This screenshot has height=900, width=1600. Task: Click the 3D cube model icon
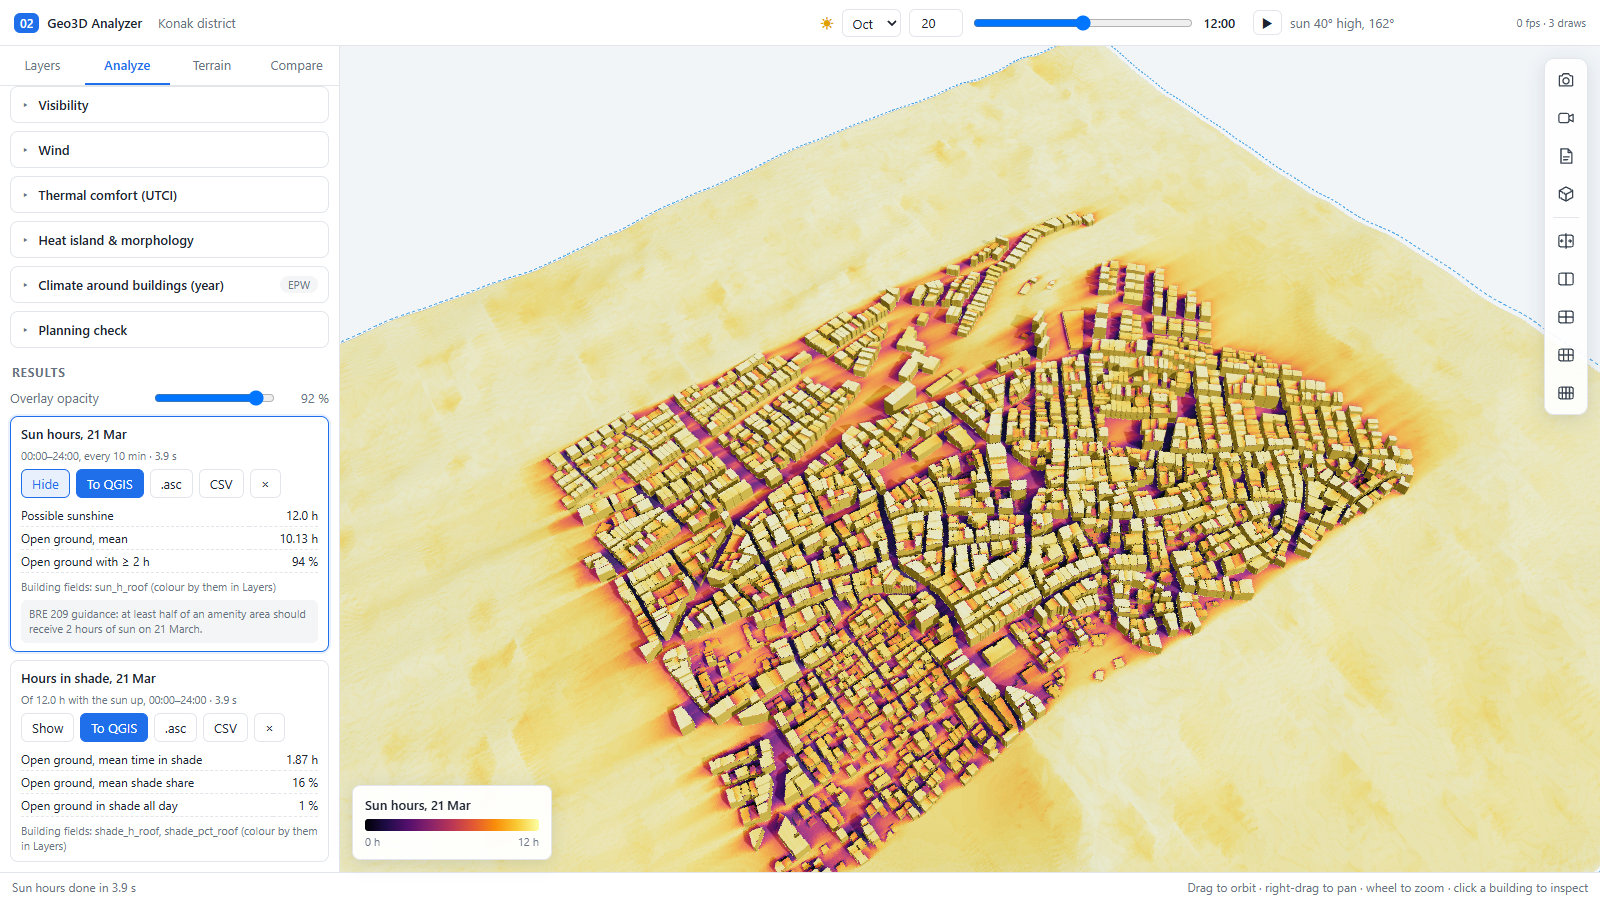point(1566,194)
